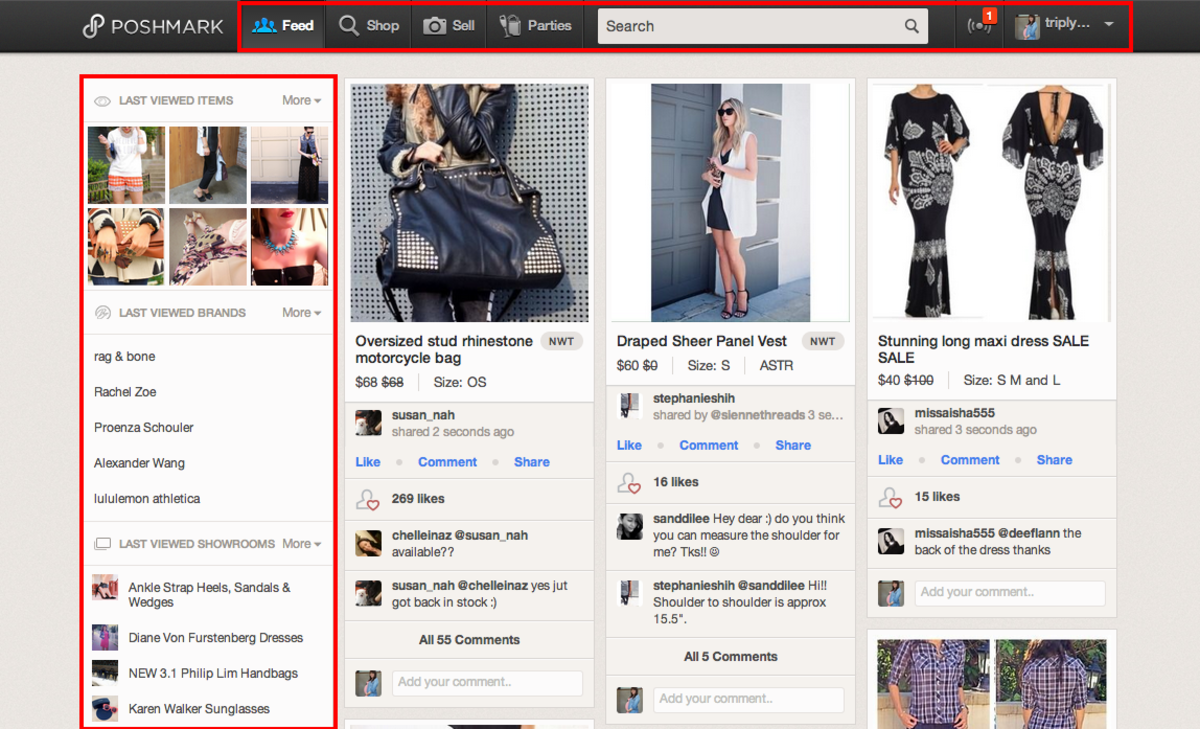
Task: Expand More in Last Viewed Brands
Action: point(301,313)
